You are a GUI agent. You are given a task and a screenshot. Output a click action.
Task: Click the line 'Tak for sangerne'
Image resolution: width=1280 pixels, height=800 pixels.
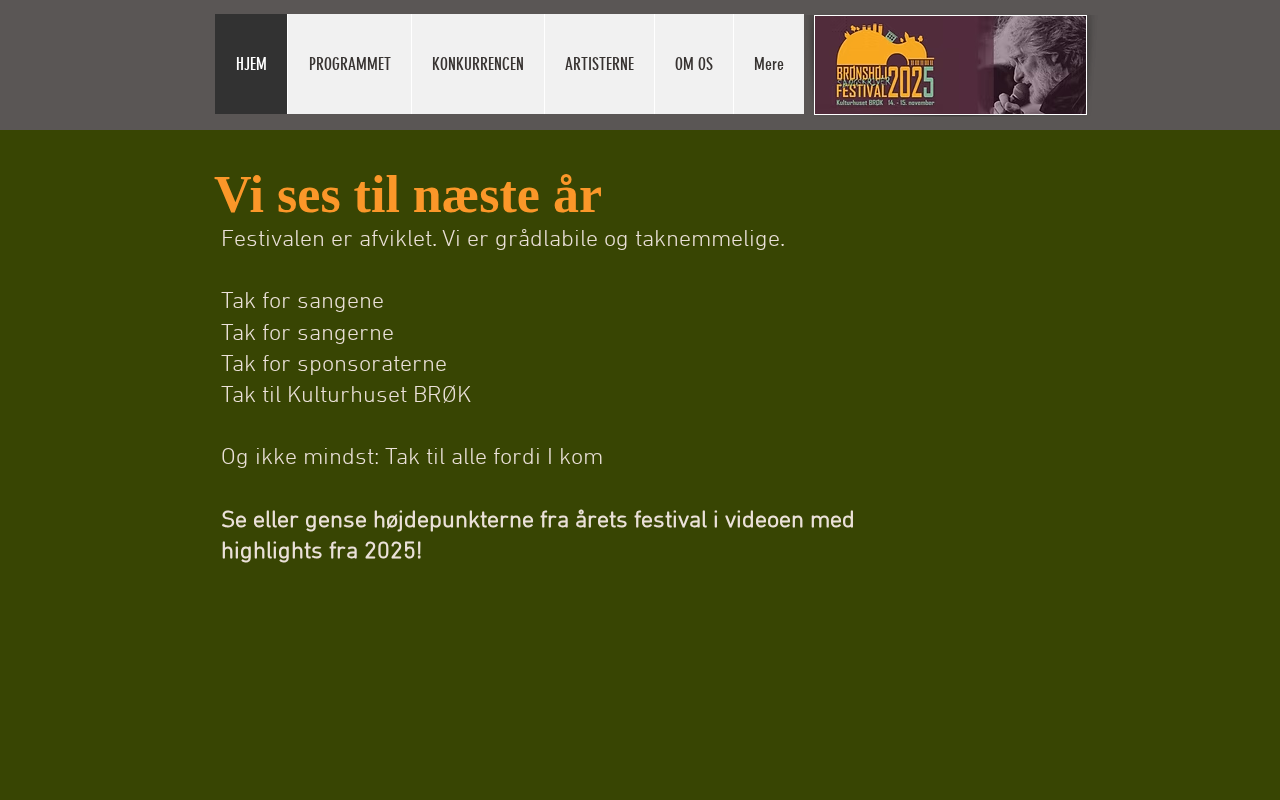click(307, 334)
